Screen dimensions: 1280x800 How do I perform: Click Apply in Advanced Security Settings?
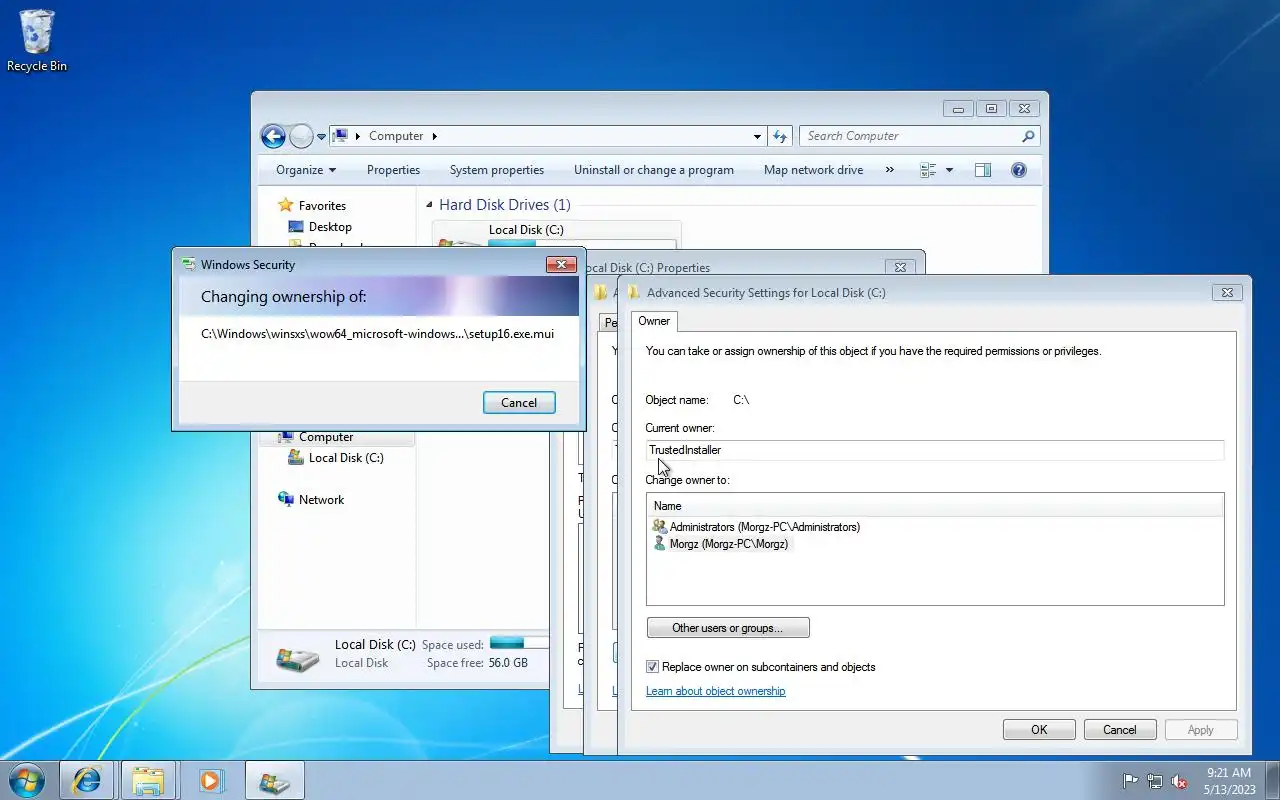(1201, 730)
